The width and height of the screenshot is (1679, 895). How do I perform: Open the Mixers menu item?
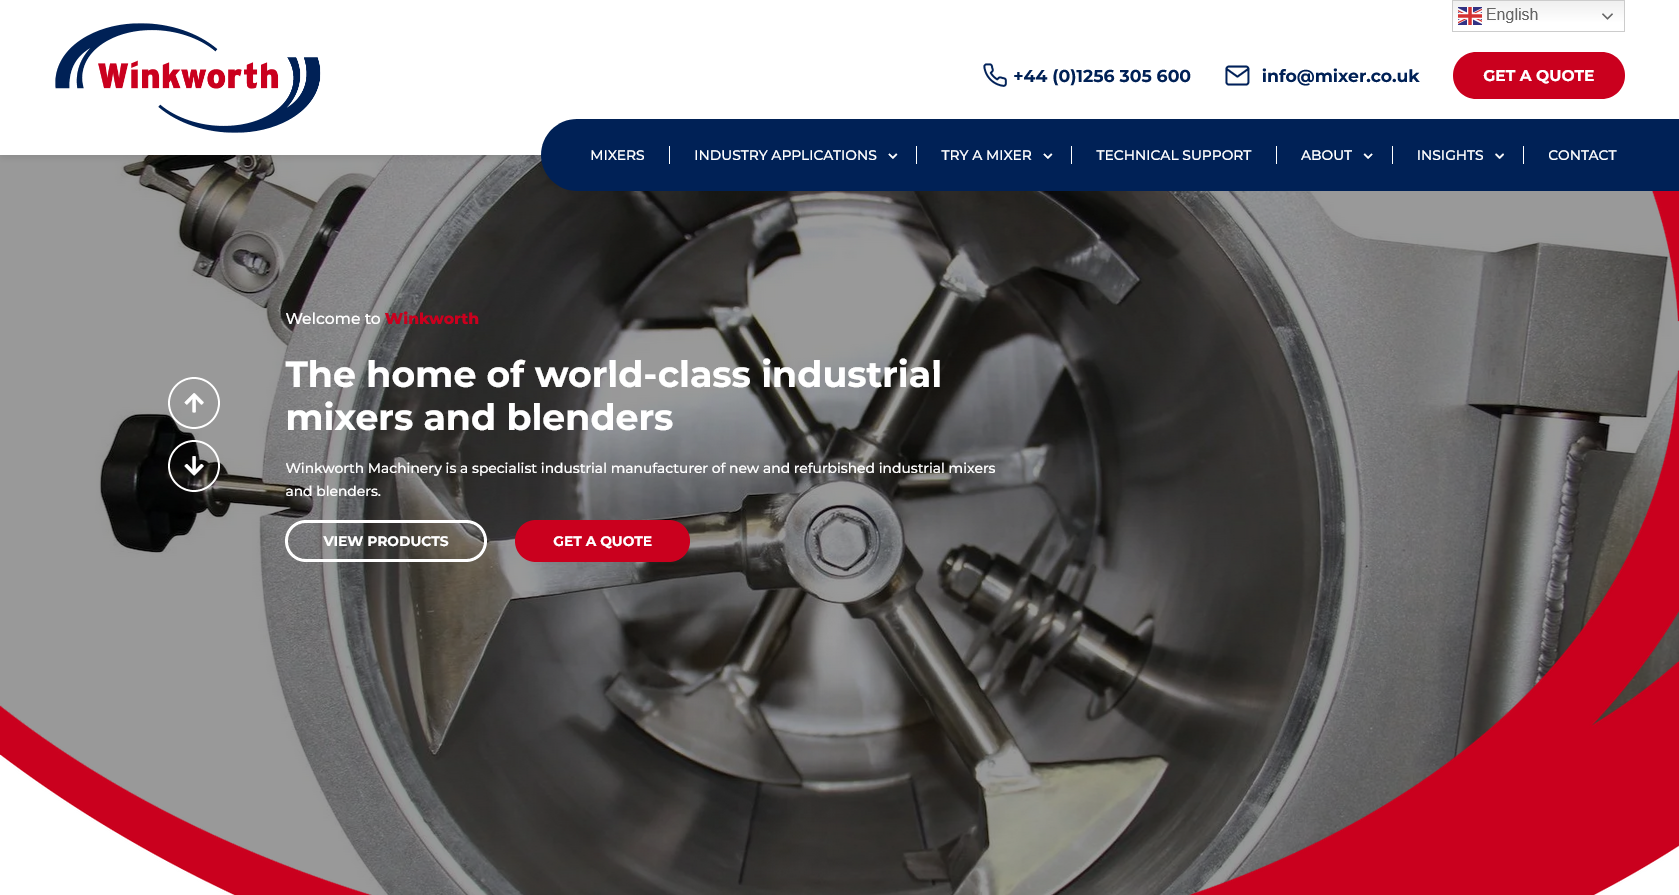point(617,155)
